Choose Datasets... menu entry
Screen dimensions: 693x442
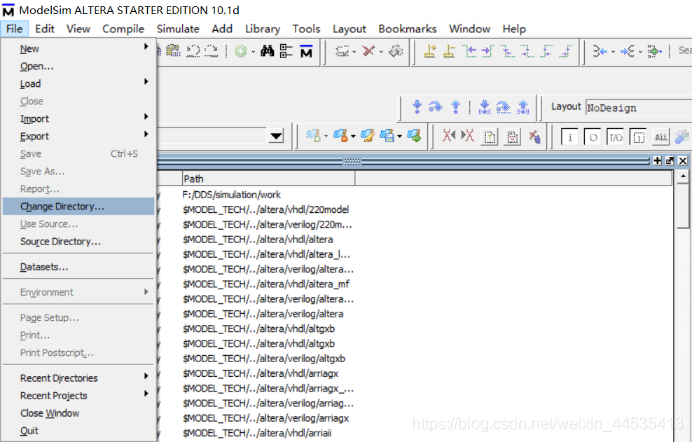pos(78,267)
